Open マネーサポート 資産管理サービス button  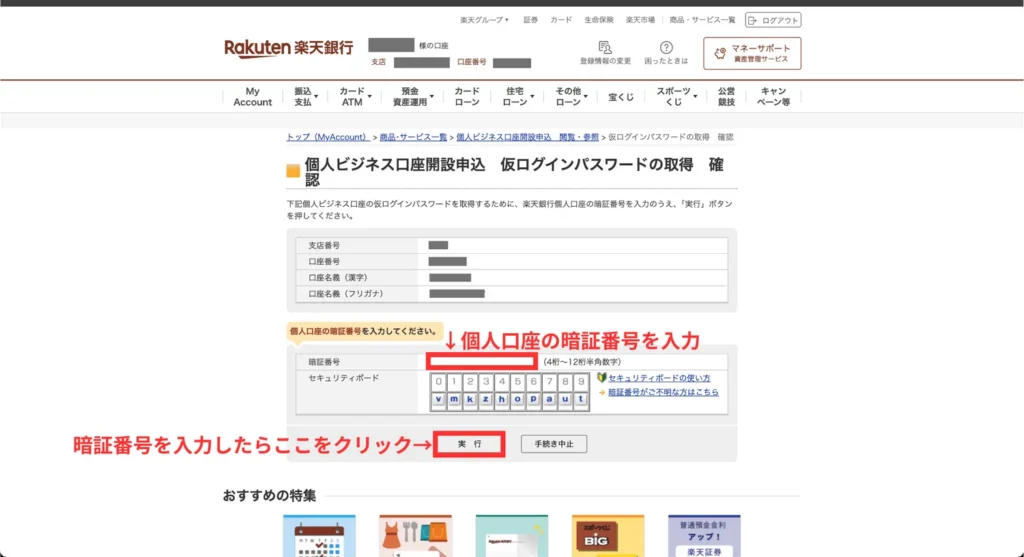coord(752,54)
